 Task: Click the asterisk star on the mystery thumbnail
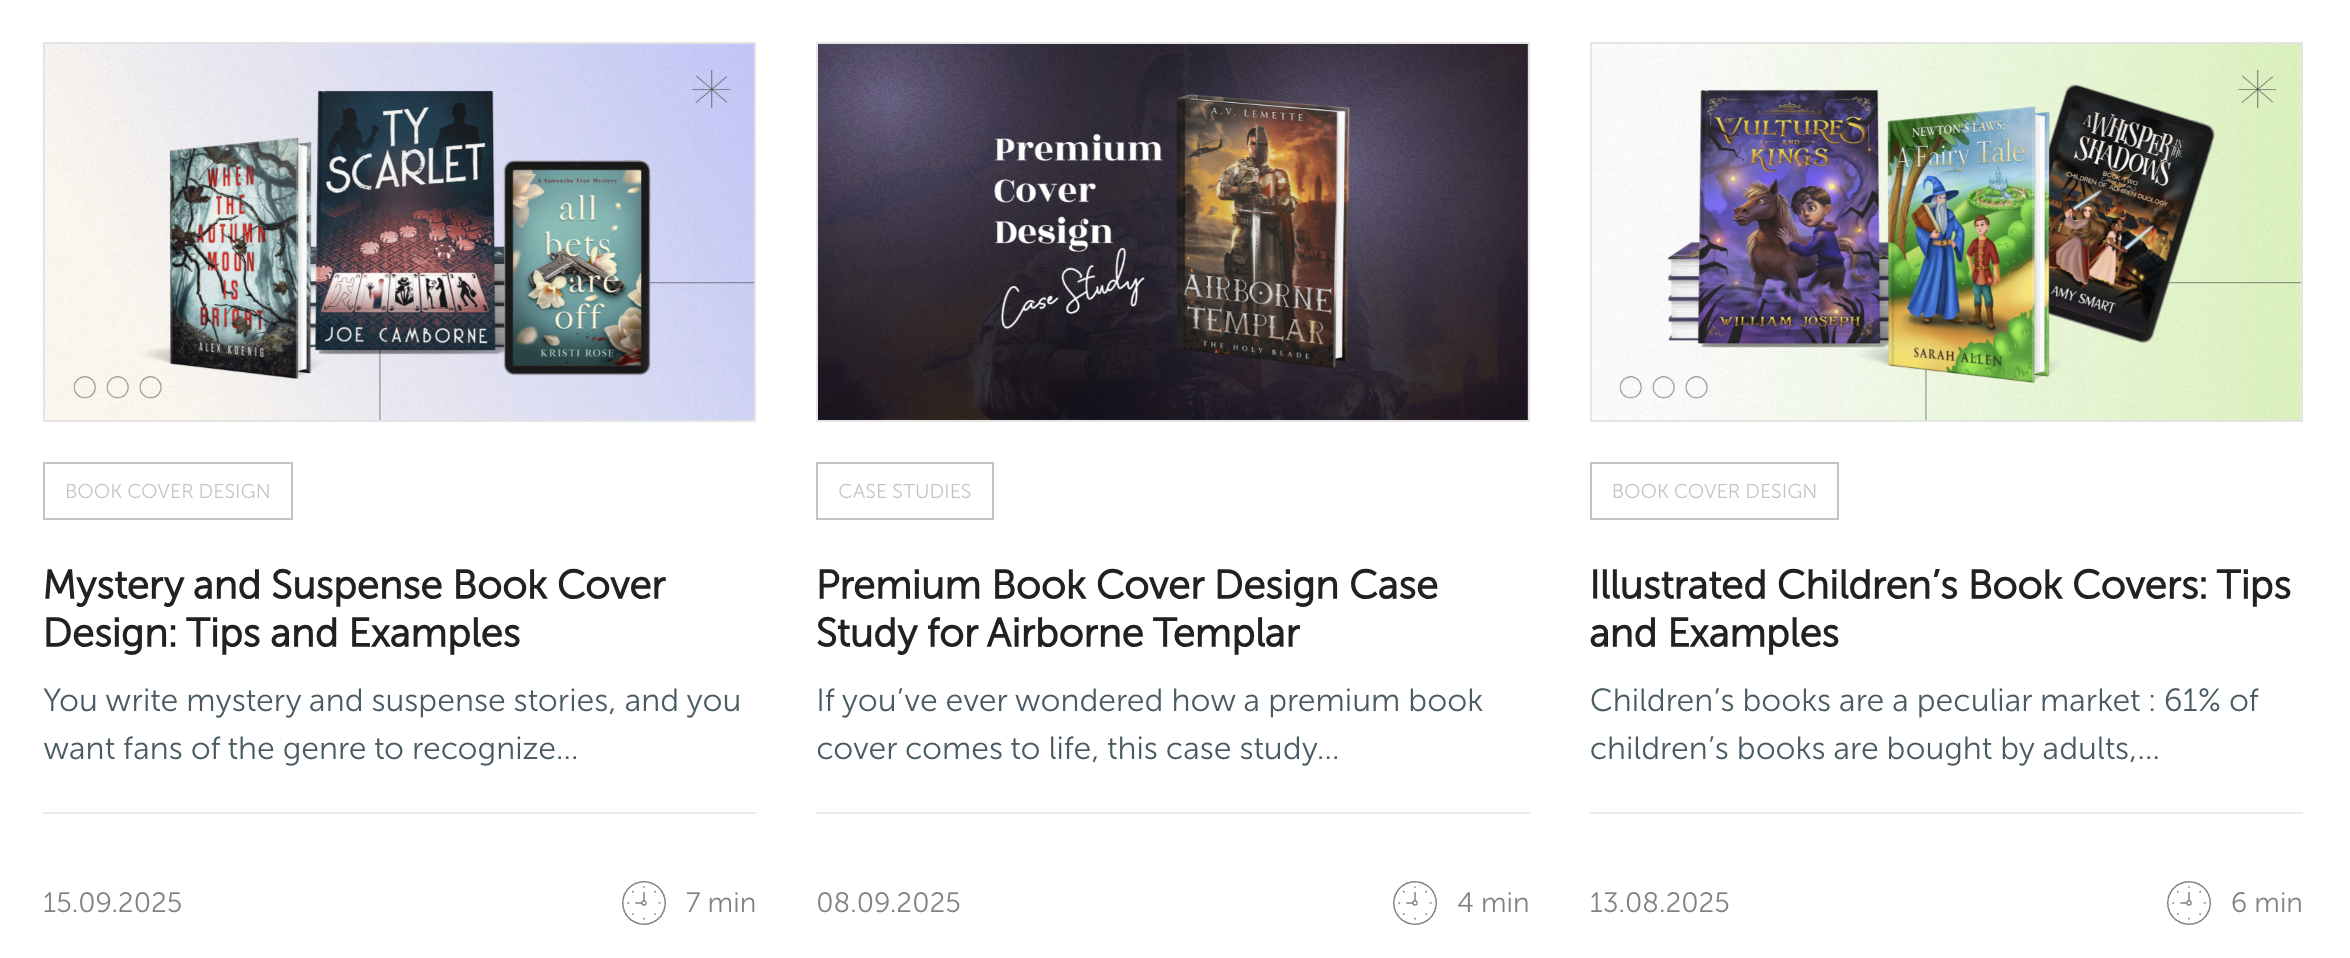click(x=711, y=90)
